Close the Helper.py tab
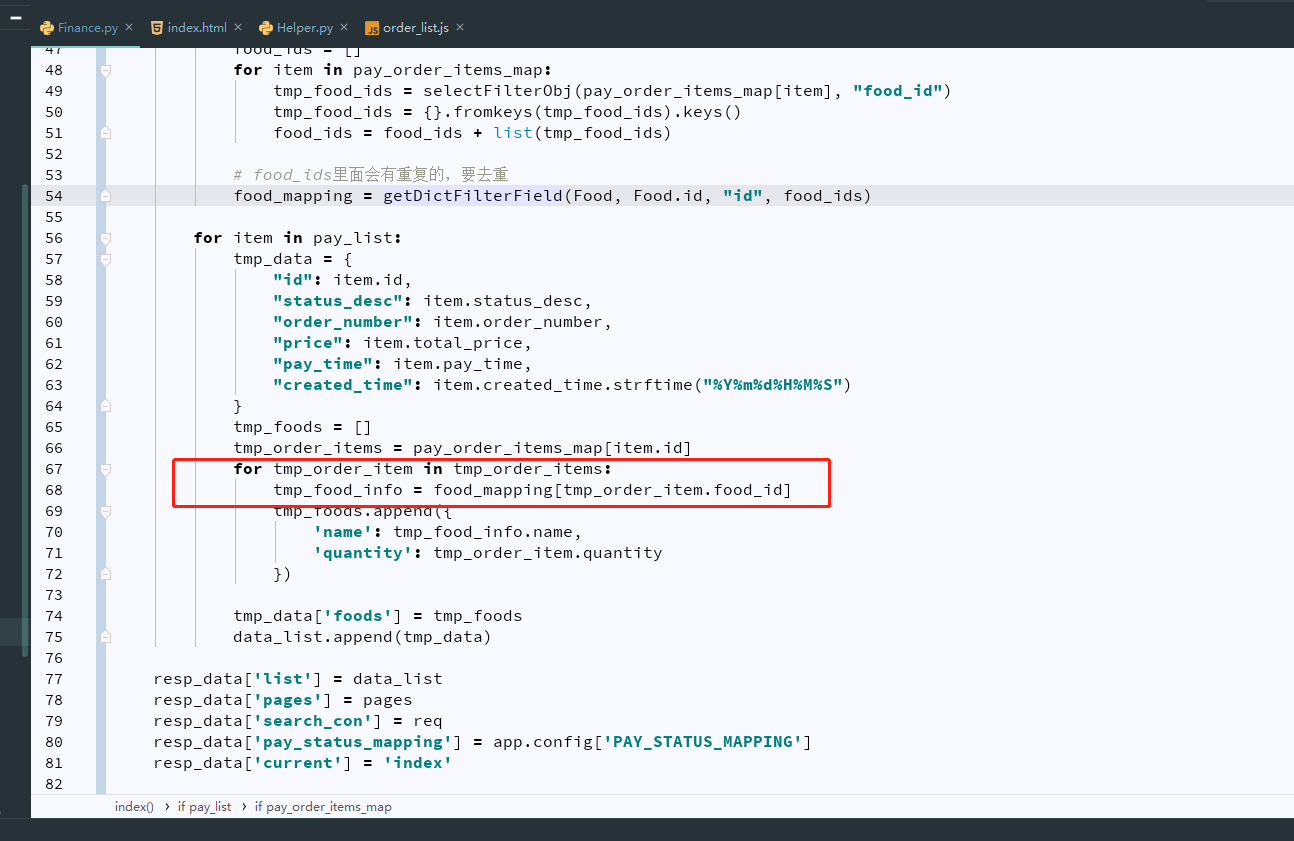This screenshot has width=1294, height=841. [344, 28]
